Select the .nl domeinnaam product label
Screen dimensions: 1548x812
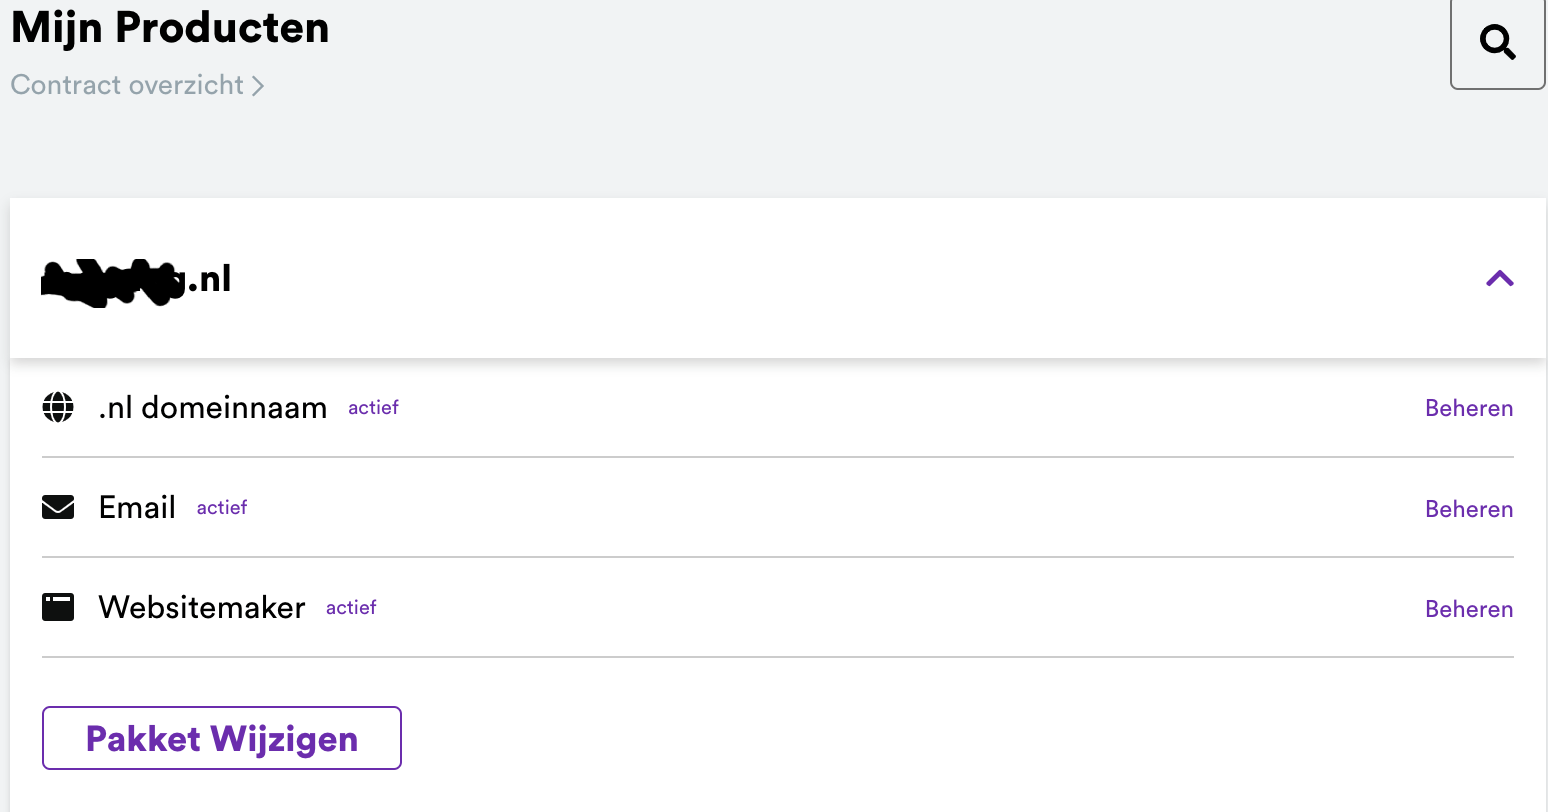[213, 408]
